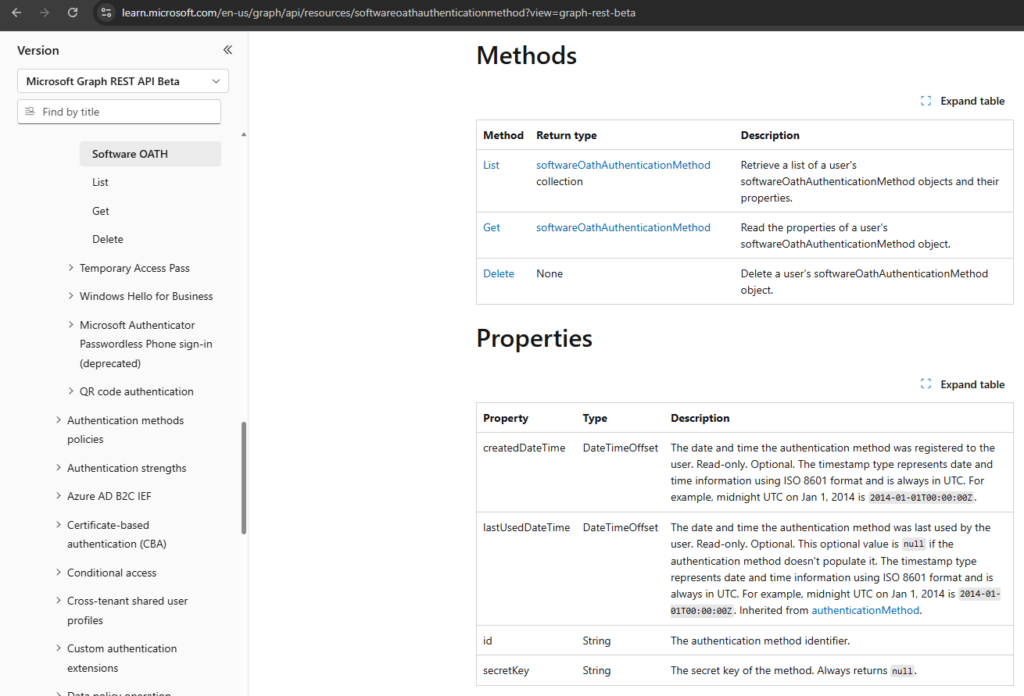Image resolution: width=1024 pixels, height=696 pixels.
Task: Open the List method link in table
Action: pyautogui.click(x=491, y=165)
